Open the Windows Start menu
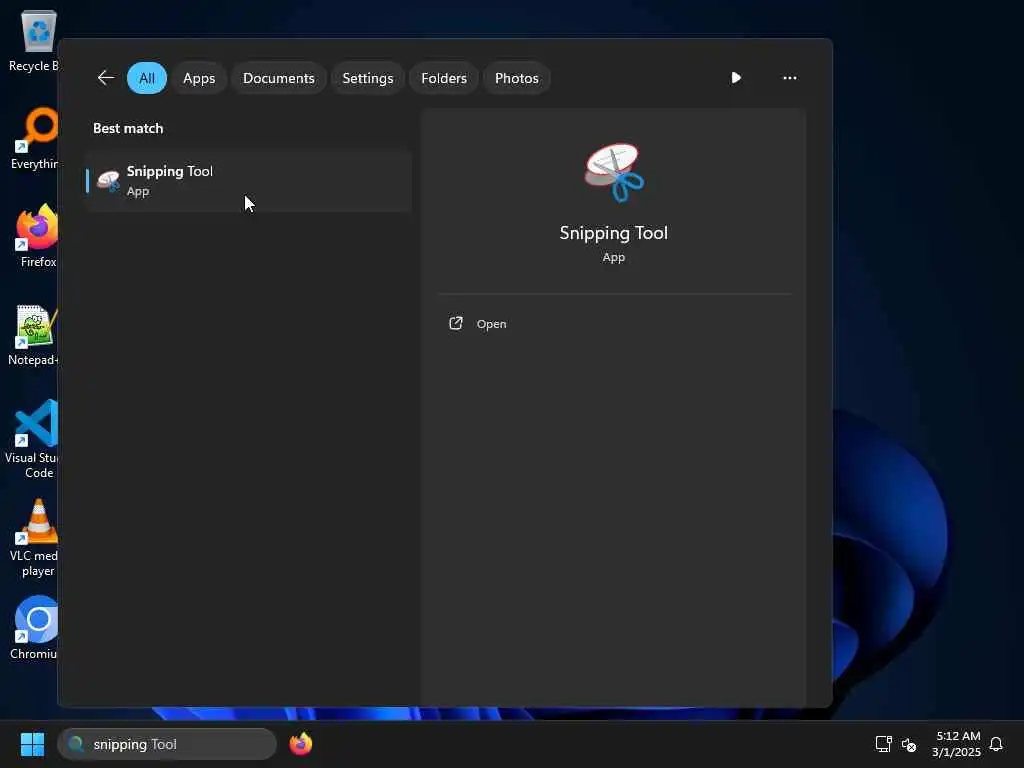The width and height of the screenshot is (1024, 768). coord(33,744)
